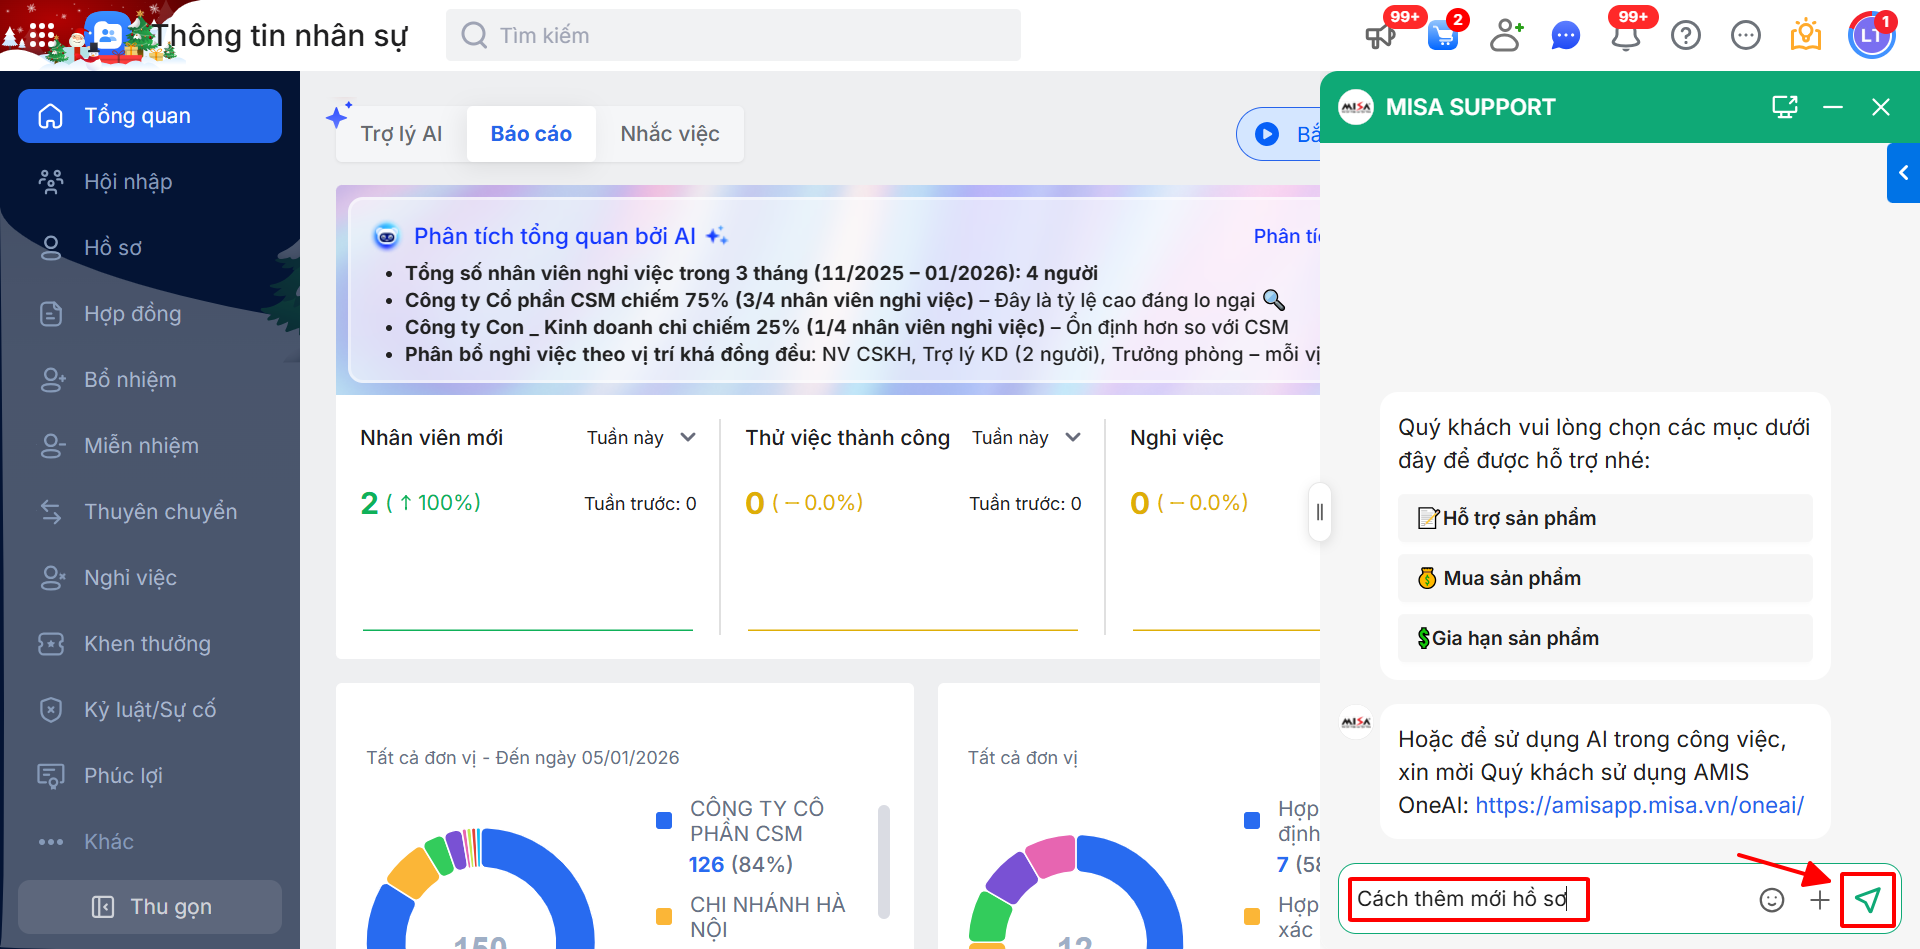Send the chat message with arrow icon

(x=1867, y=900)
